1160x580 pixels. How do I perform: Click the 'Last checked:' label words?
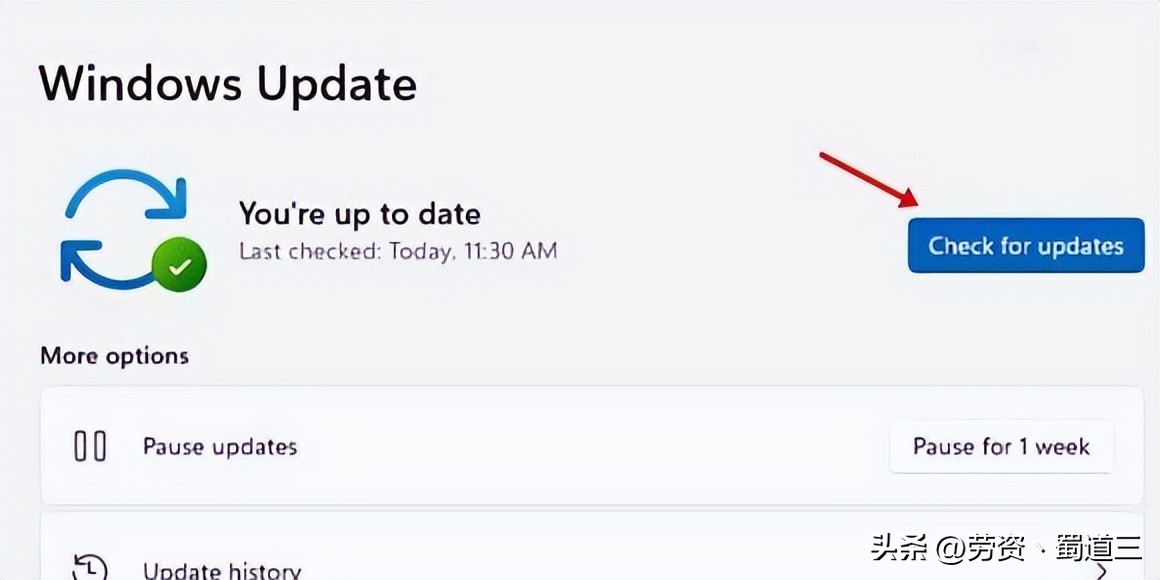(310, 250)
